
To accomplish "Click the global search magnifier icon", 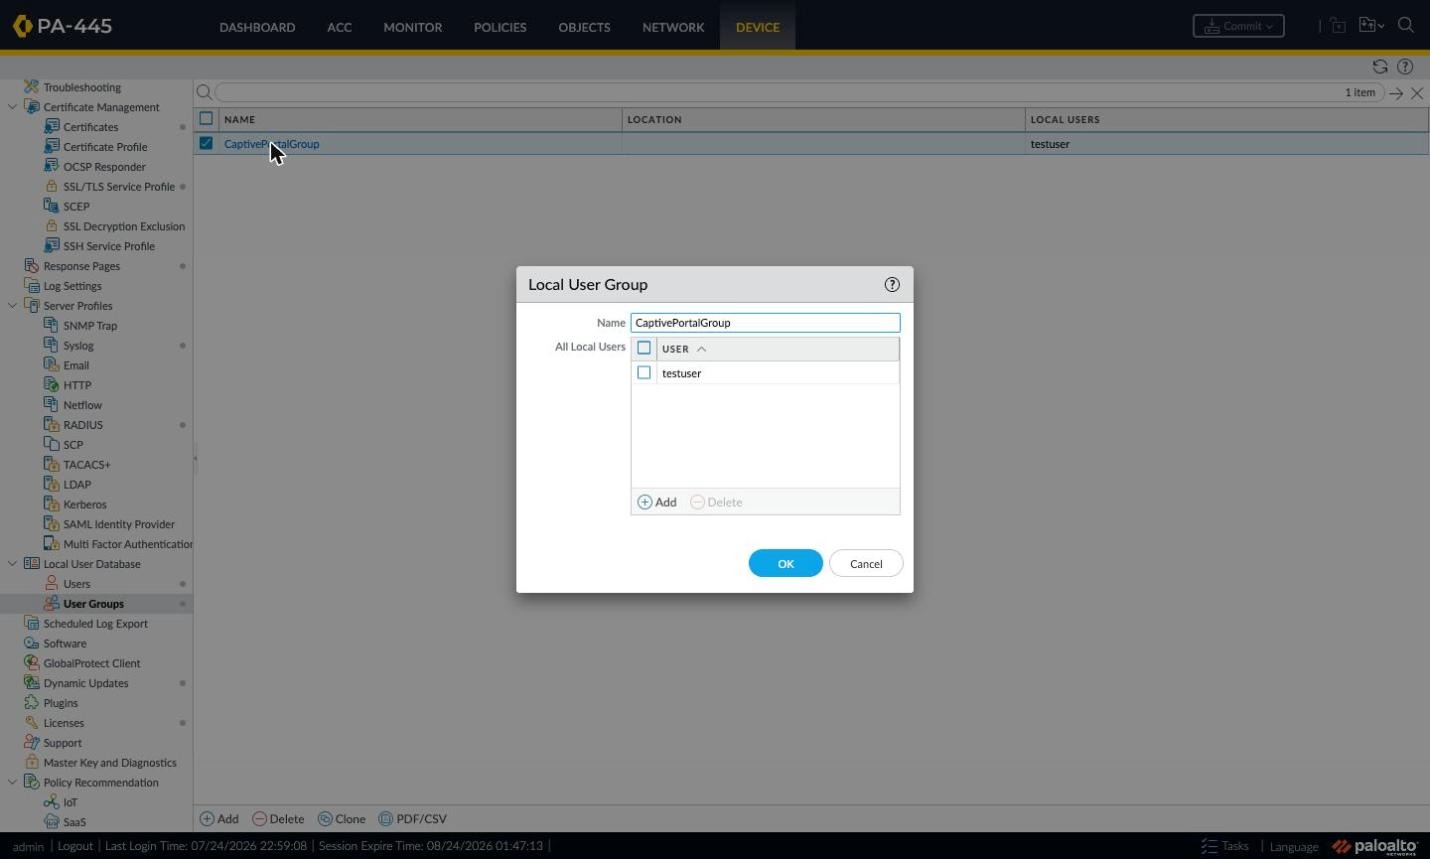I will (1406, 26).
